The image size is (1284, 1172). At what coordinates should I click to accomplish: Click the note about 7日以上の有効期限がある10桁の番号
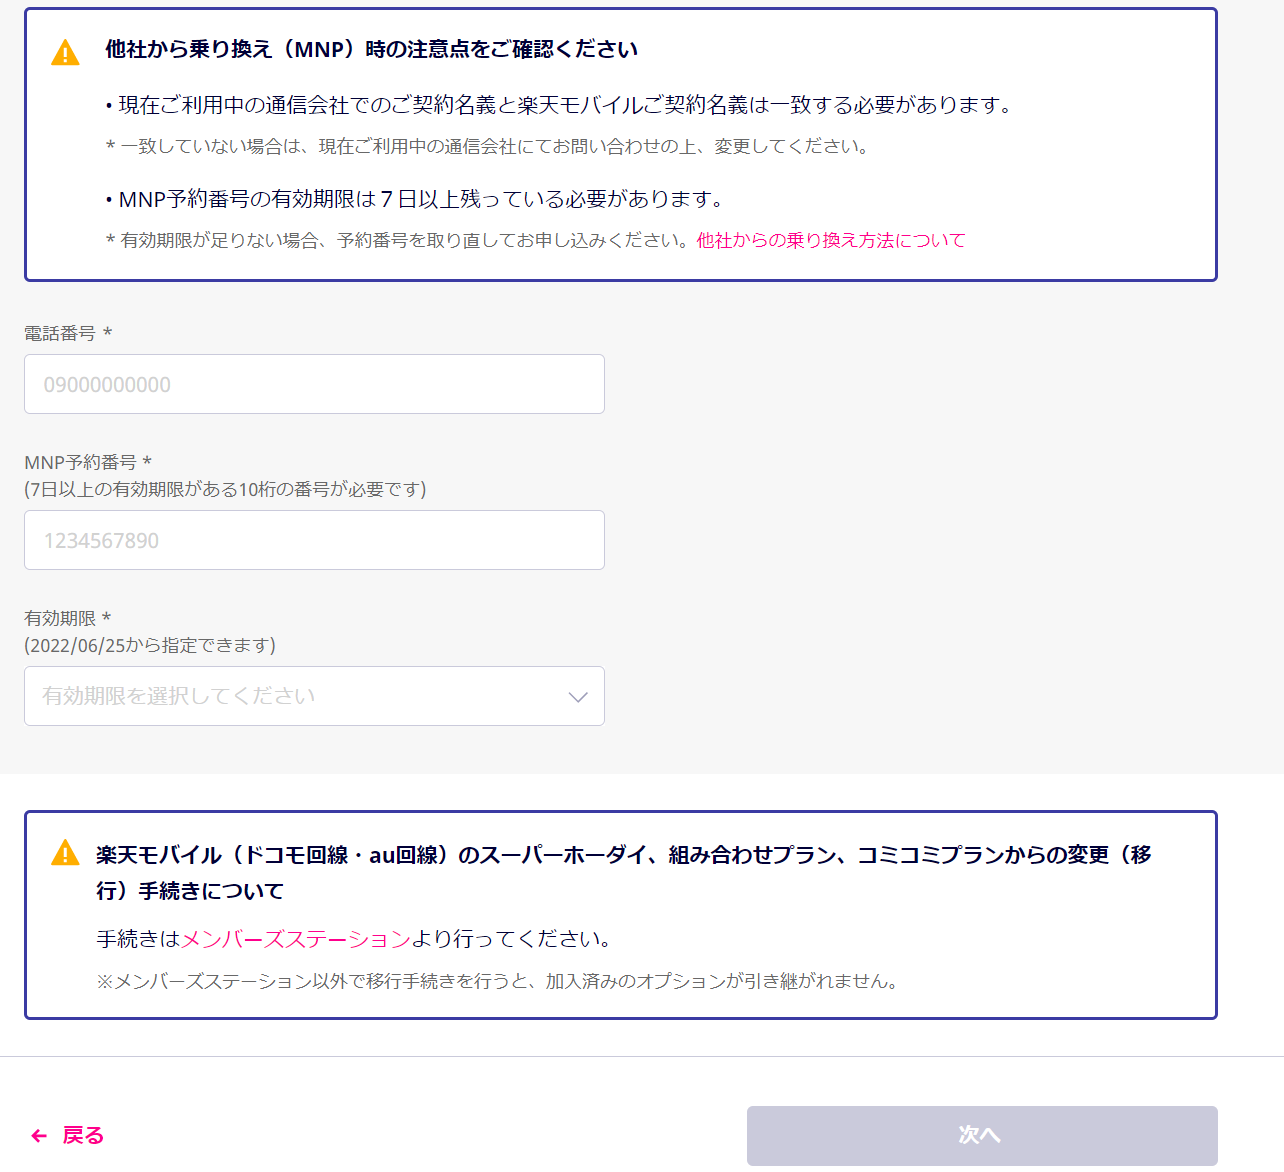[225, 489]
